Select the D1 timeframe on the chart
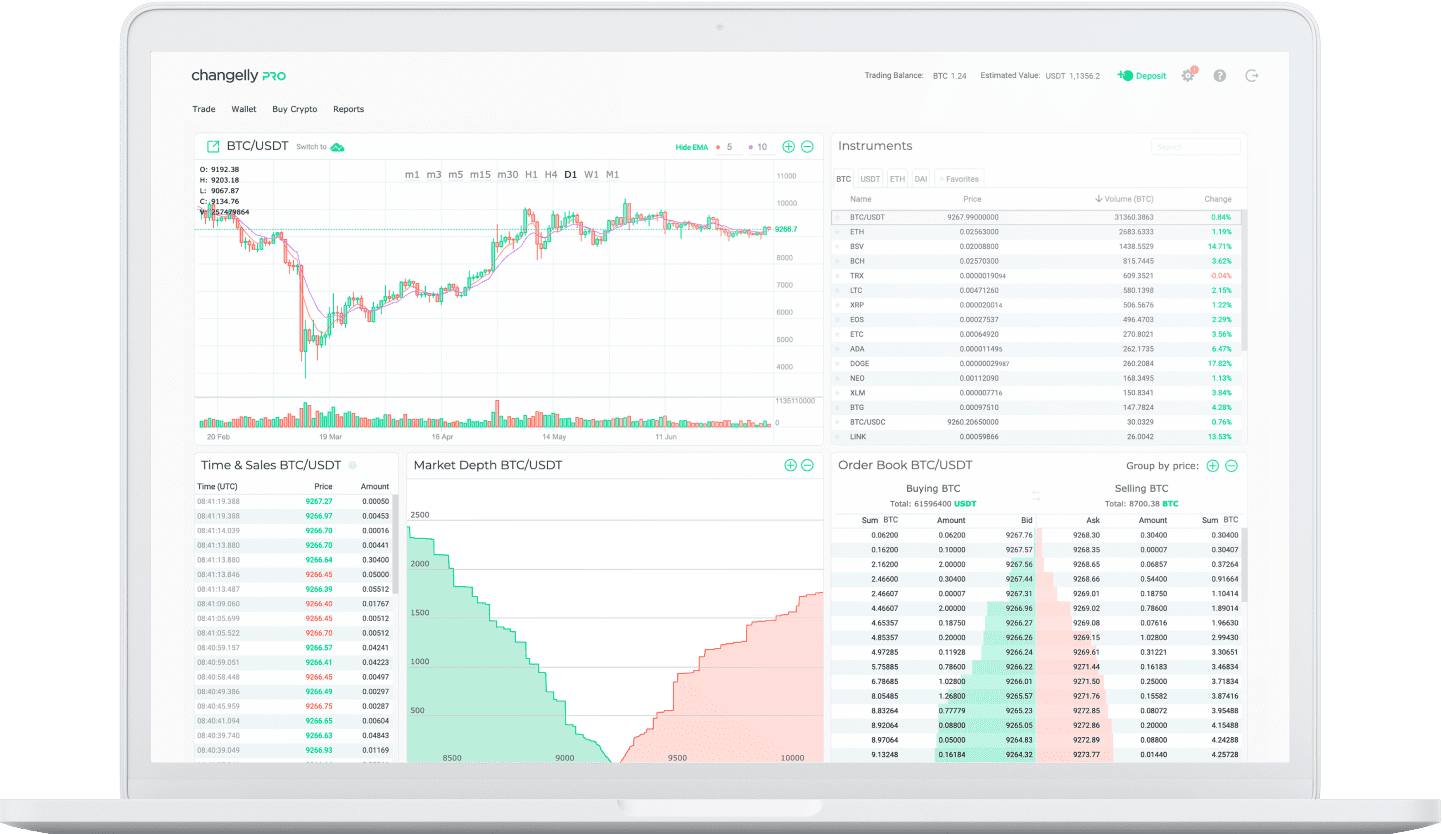This screenshot has height=834, width=1442. pos(570,174)
